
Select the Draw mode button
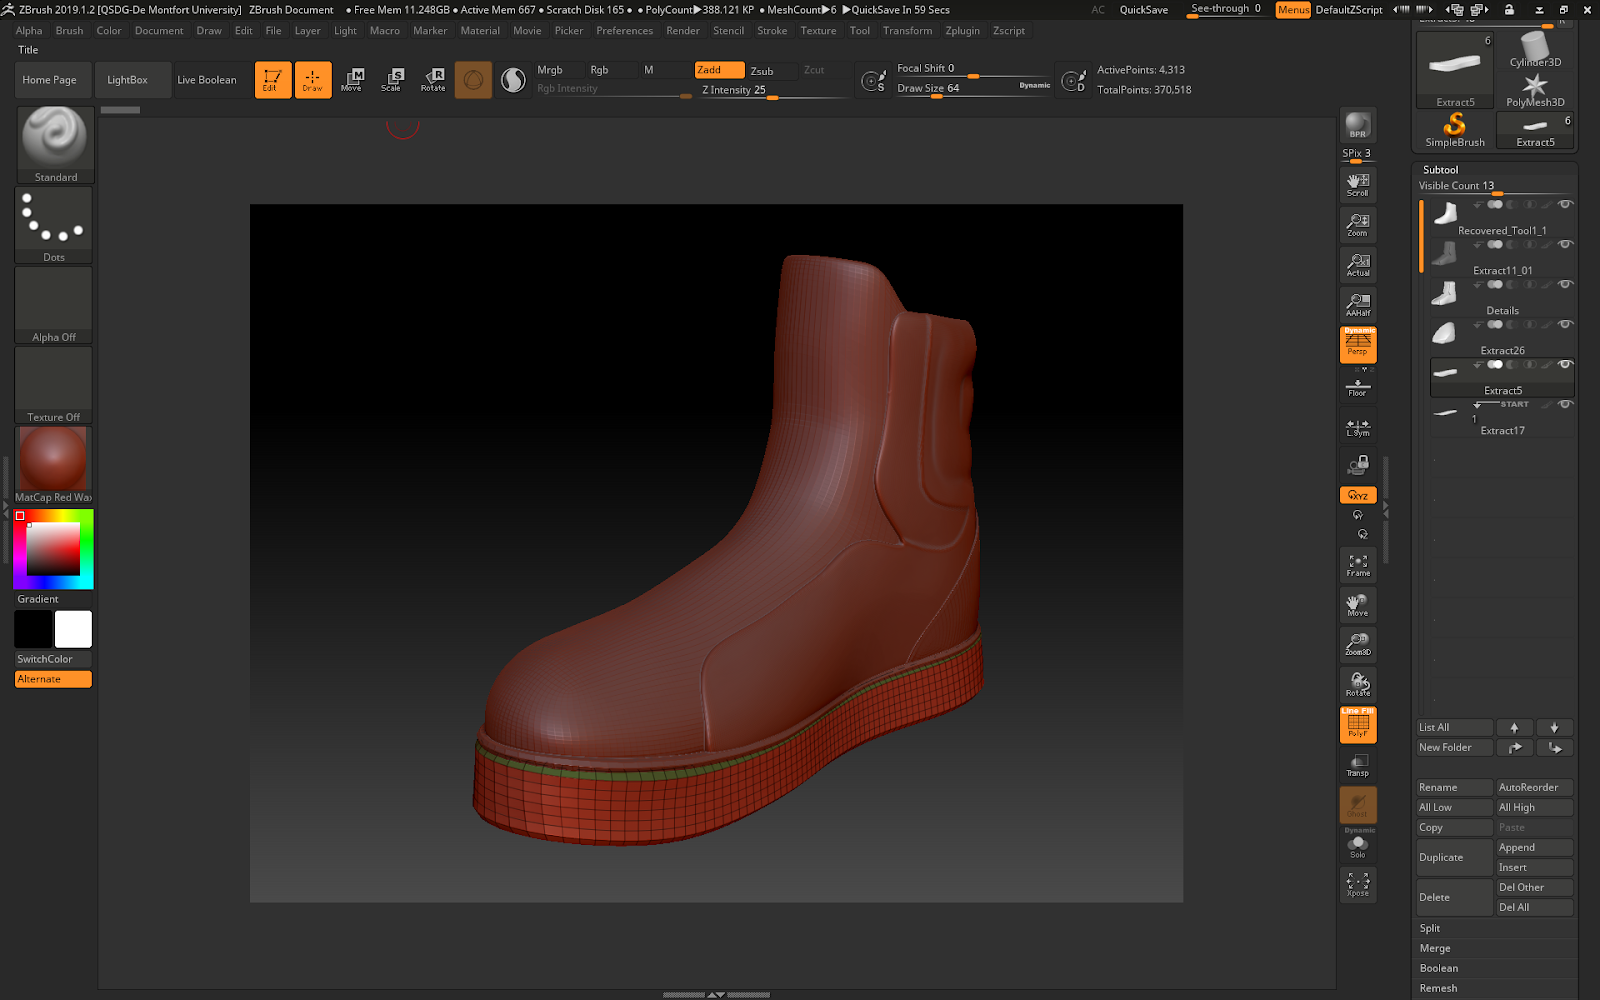tap(313, 80)
